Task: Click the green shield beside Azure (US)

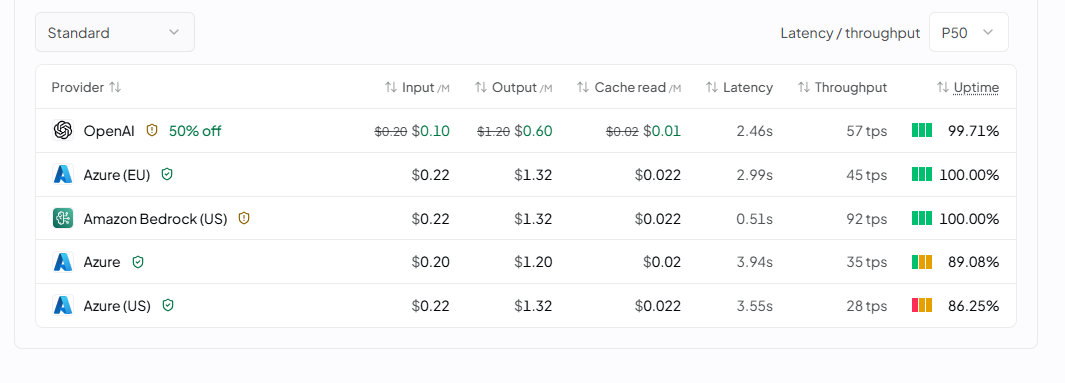Action: click(168, 306)
